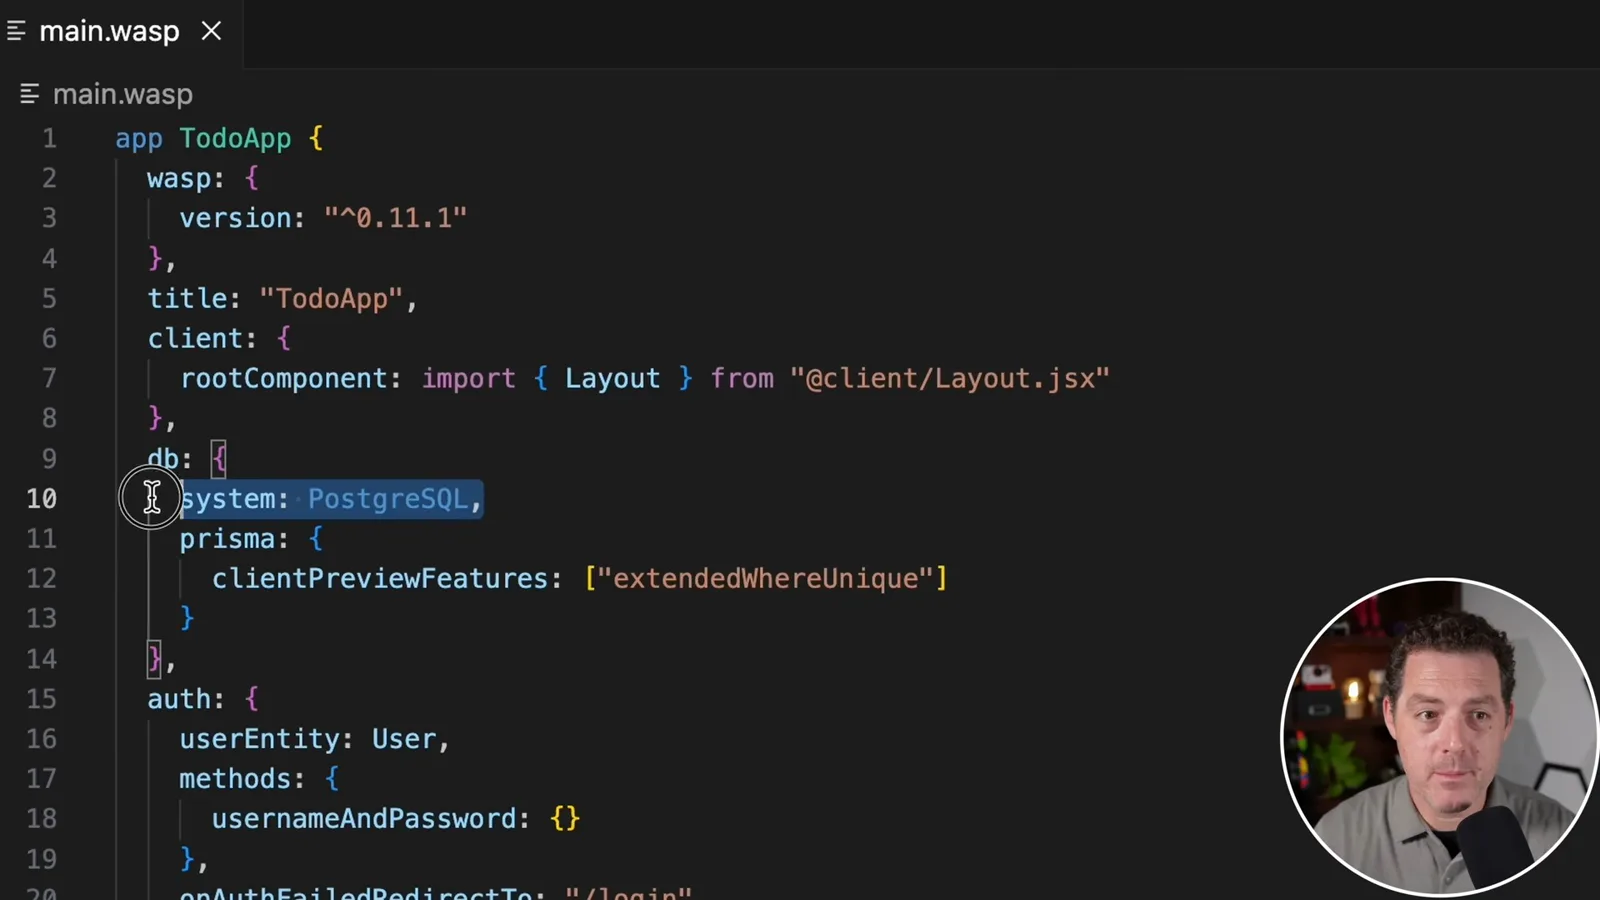The width and height of the screenshot is (1600, 900).
Task: Click the 'client' key on line 6
Action: [195, 338]
